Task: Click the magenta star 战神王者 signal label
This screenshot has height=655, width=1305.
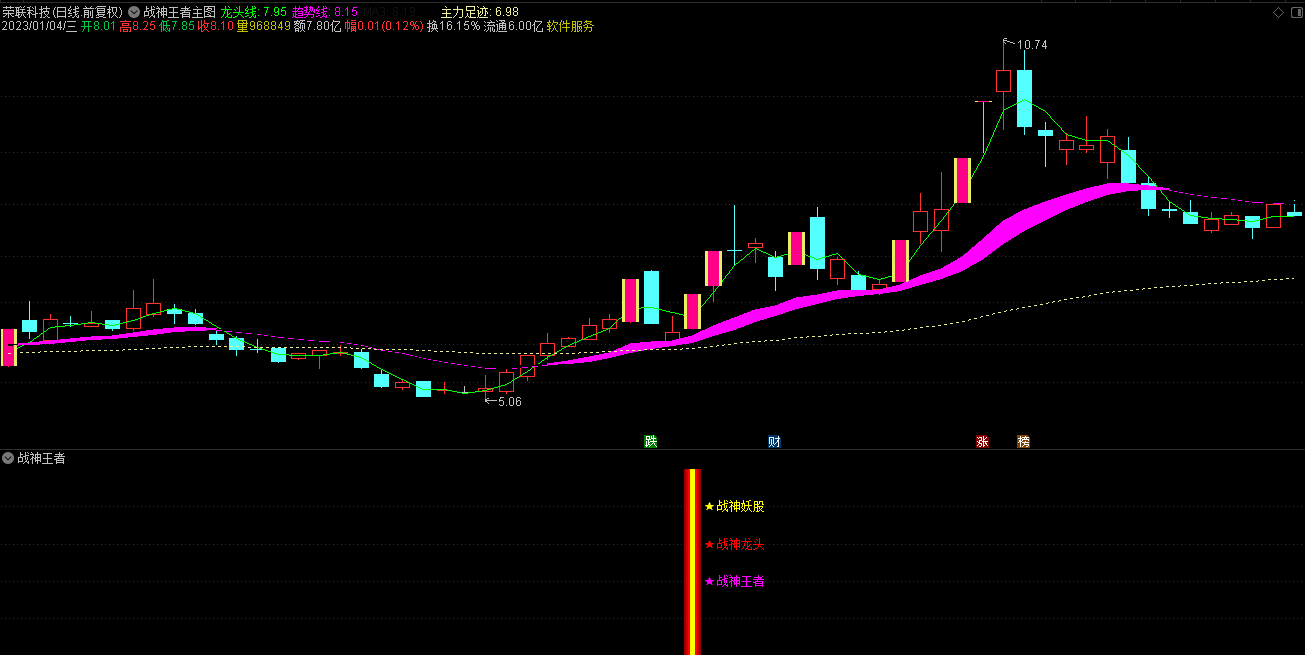Action: (x=735, y=582)
